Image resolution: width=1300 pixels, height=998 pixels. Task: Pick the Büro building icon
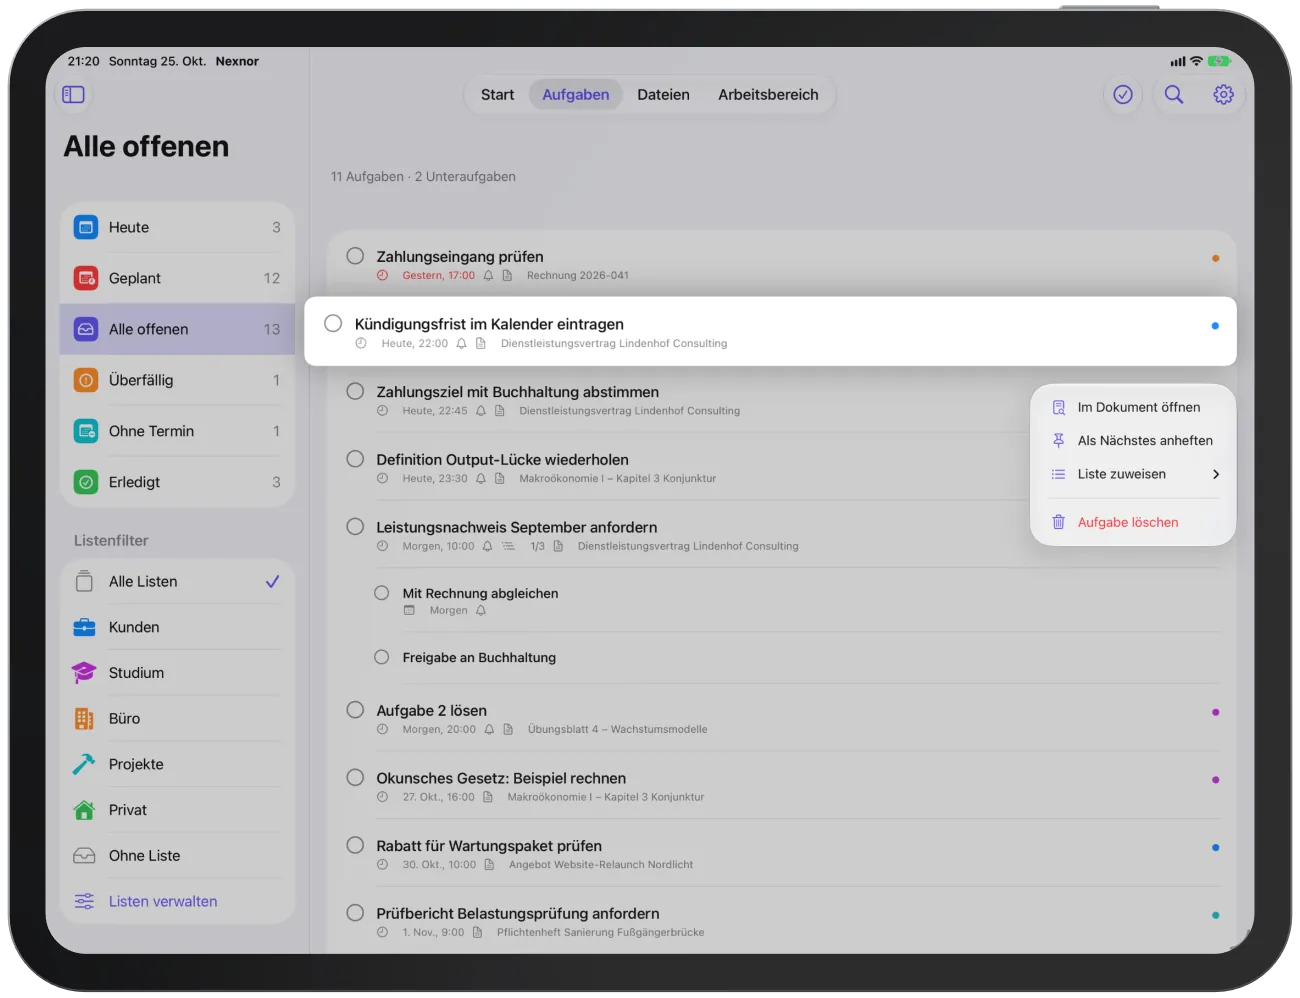pos(84,718)
